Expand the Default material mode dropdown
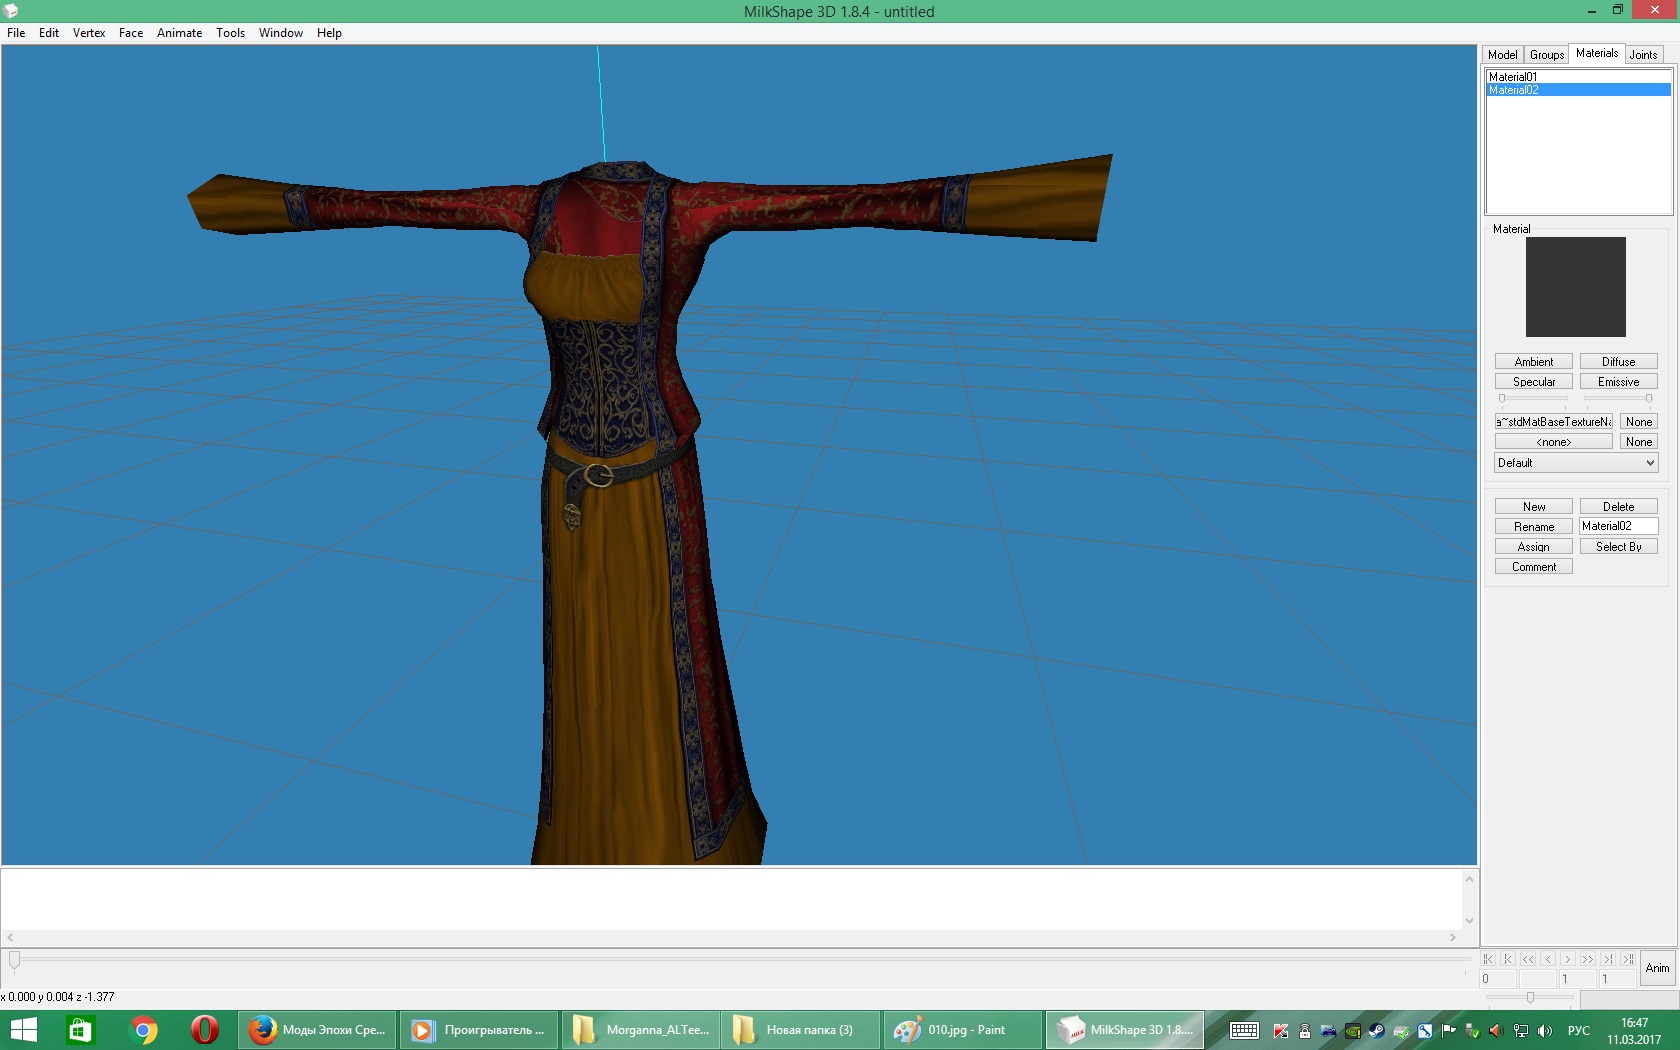Screen dimensions: 1680x1050 tap(1576, 463)
